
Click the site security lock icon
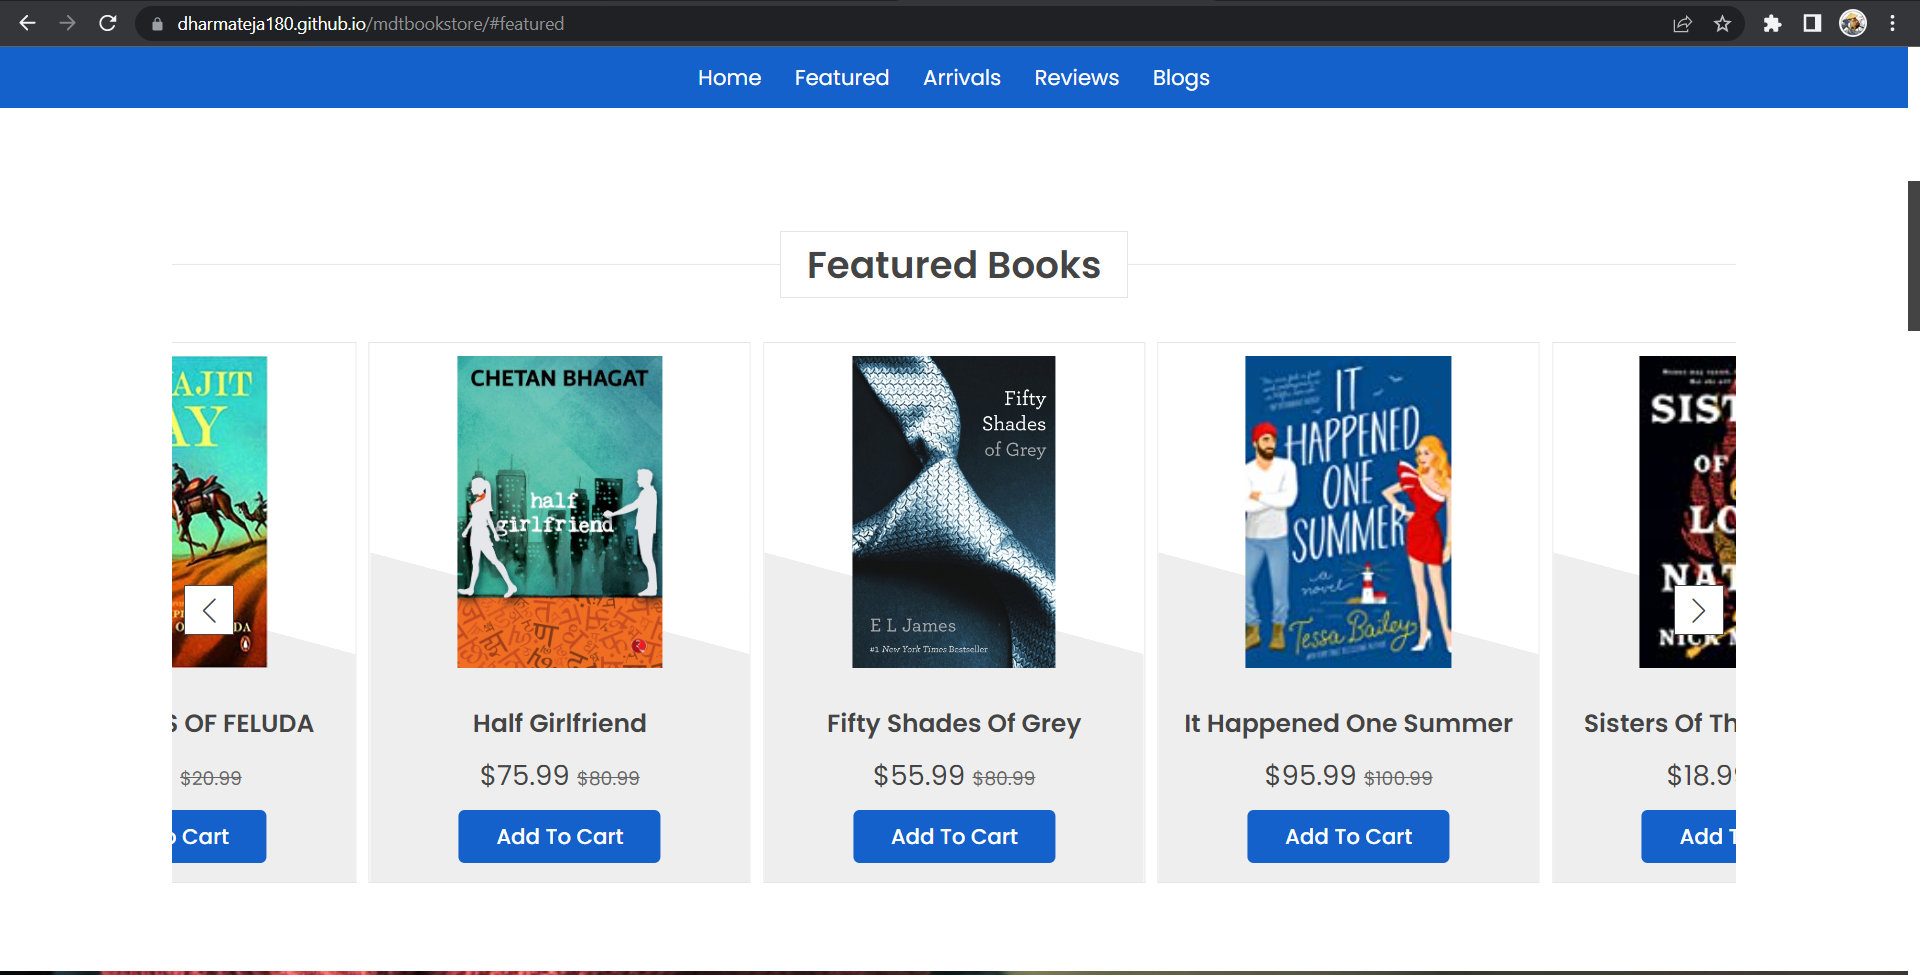tap(156, 23)
